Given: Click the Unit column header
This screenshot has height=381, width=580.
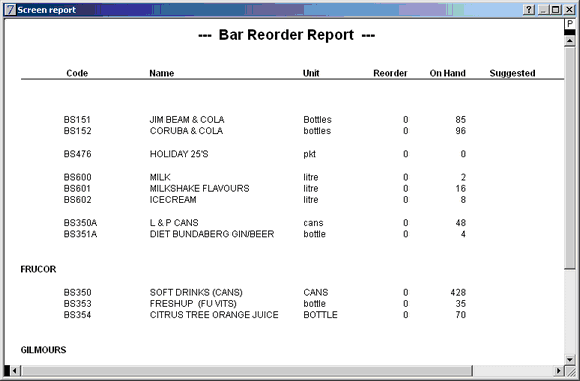Looking at the screenshot, I should [x=311, y=73].
